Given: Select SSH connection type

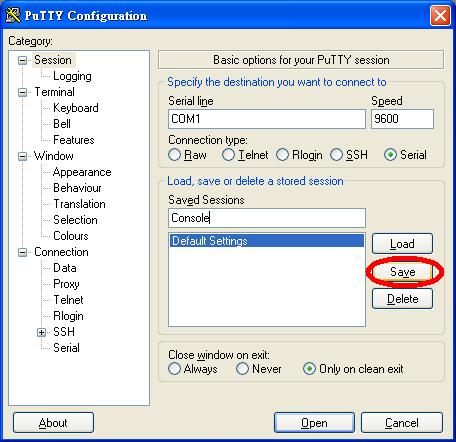Looking at the screenshot, I should 336,155.
